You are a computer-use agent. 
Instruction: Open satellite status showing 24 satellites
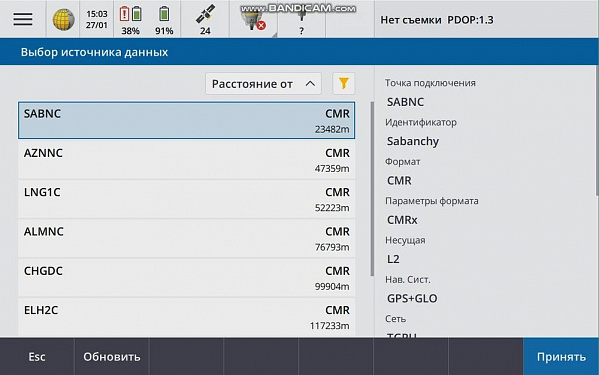tap(205, 19)
